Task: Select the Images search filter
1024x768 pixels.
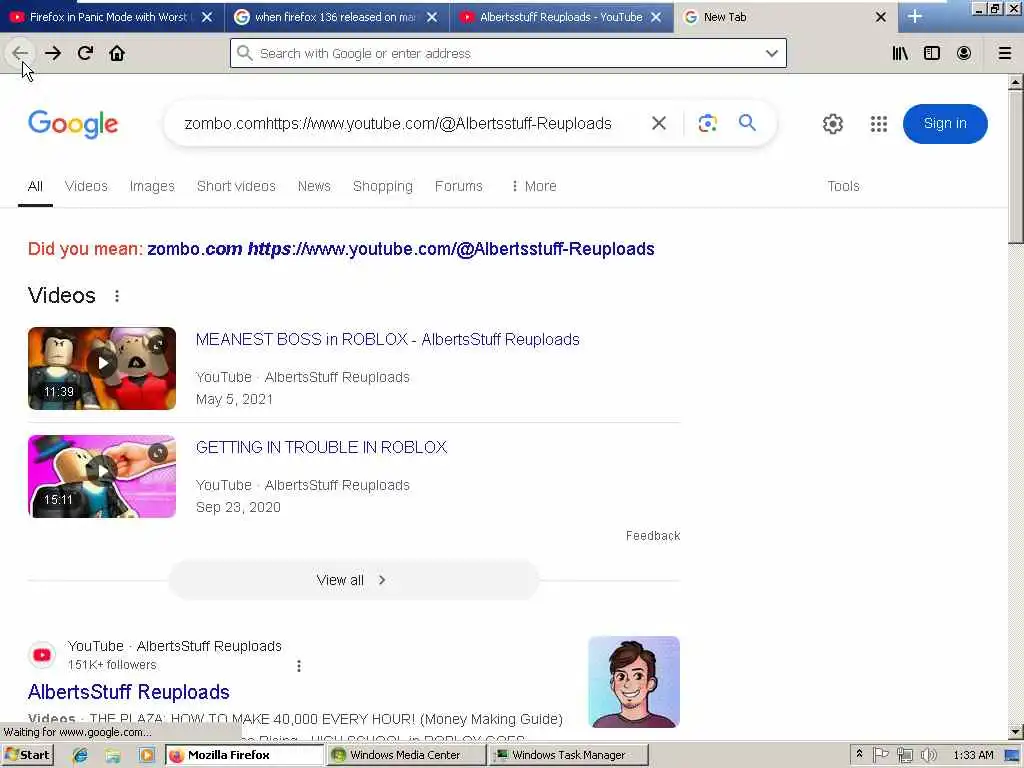Action: [152, 186]
